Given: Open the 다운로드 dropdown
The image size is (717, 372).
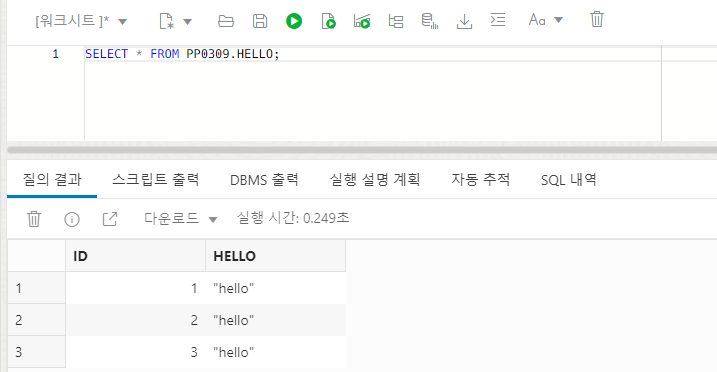Looking at the screenshot, I should click(x=181, y=219).
